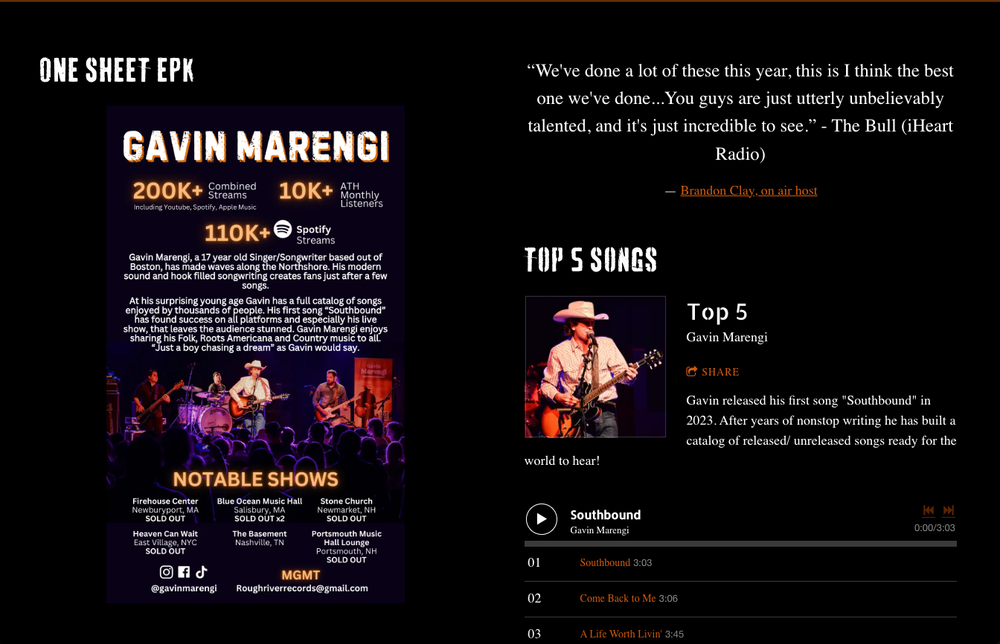This screenshot has width=1000, height=644.
Task: Skip to previous track icon
Action: coord(929,510)
